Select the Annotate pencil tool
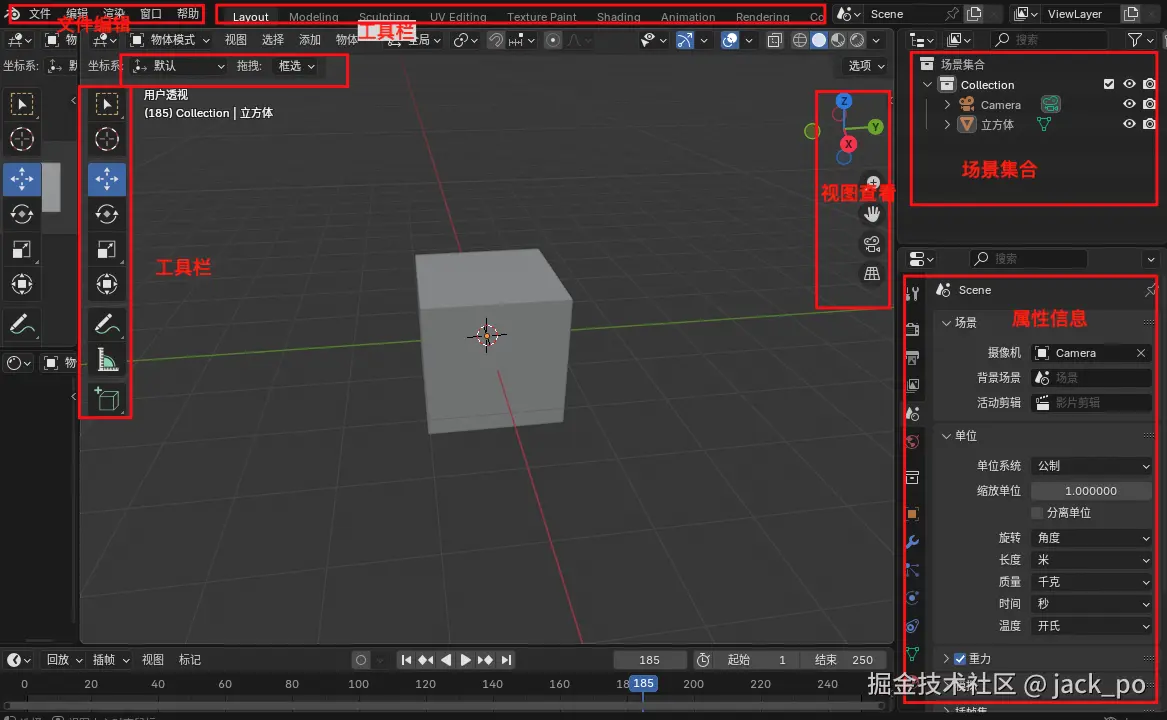The width and height of the screenshot is (1167, 720). pyautogui.click(x=107, y=323)
